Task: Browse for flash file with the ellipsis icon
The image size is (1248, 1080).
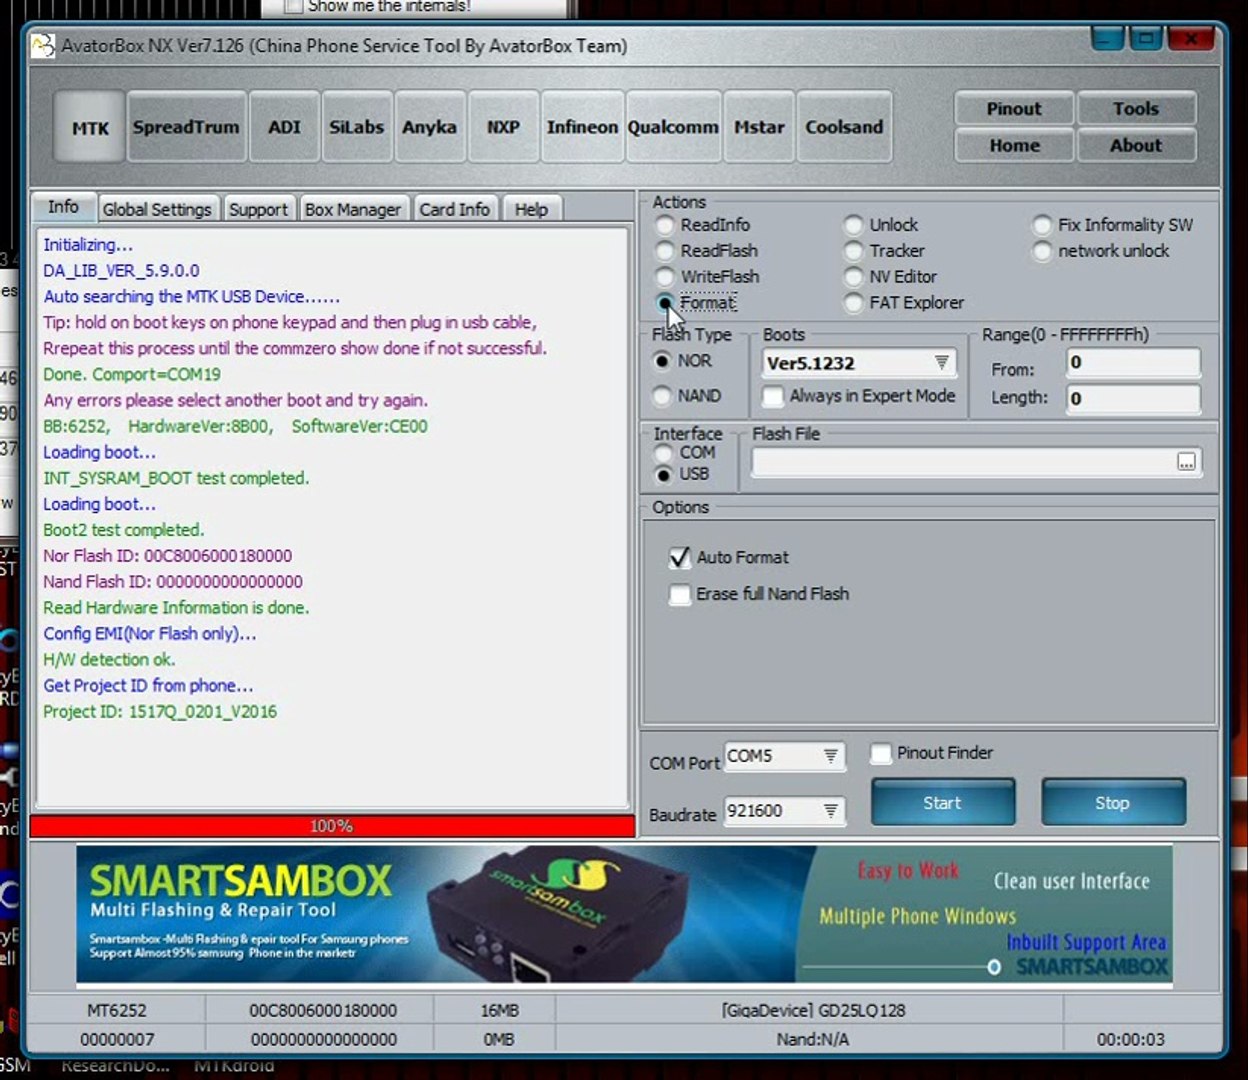Action: [x=1186, y=462]
